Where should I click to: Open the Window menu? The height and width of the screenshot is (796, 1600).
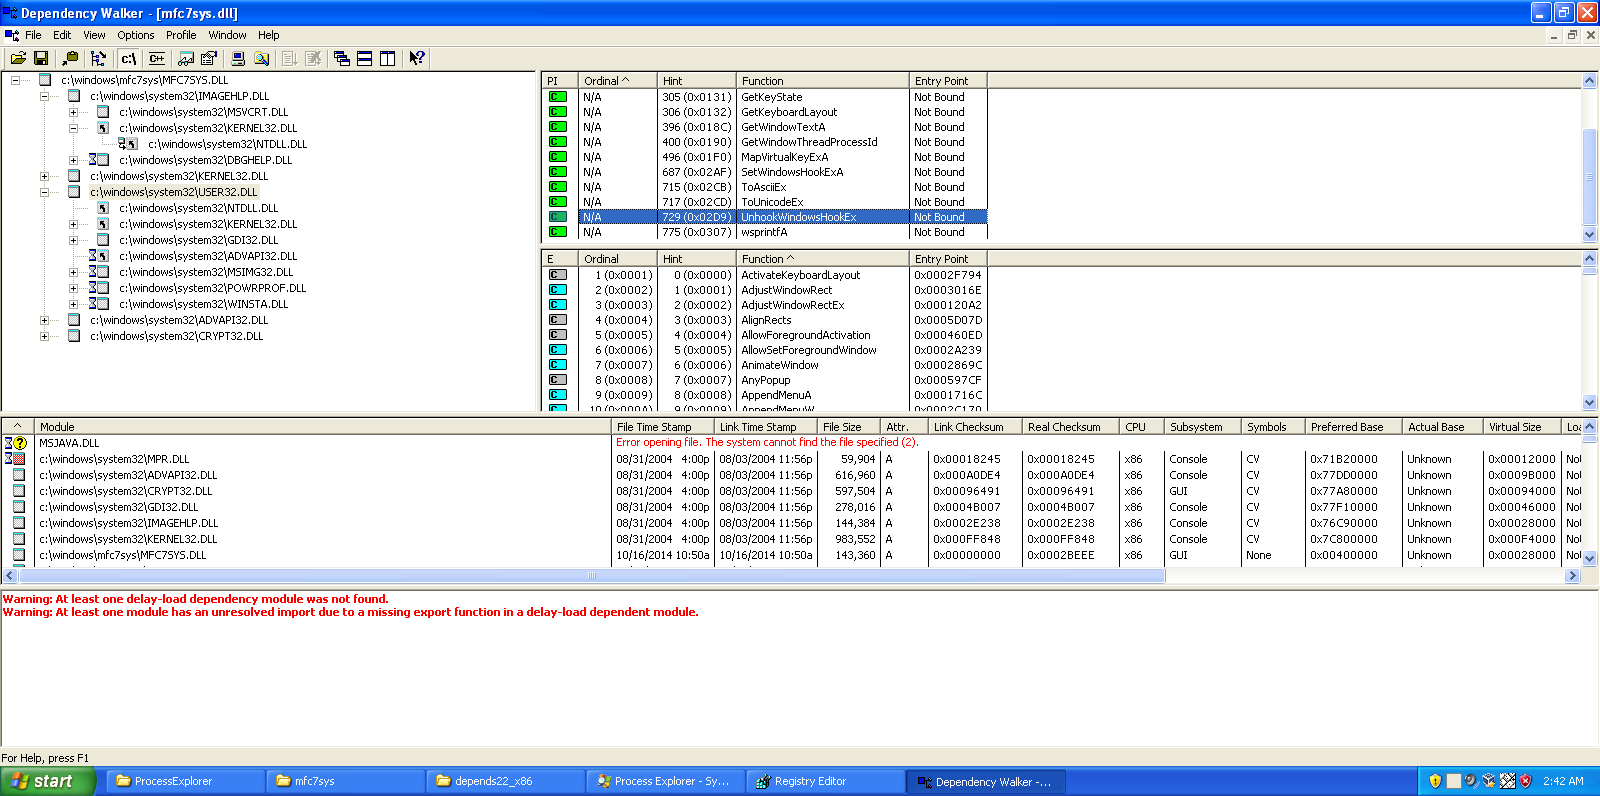[227, 35]
